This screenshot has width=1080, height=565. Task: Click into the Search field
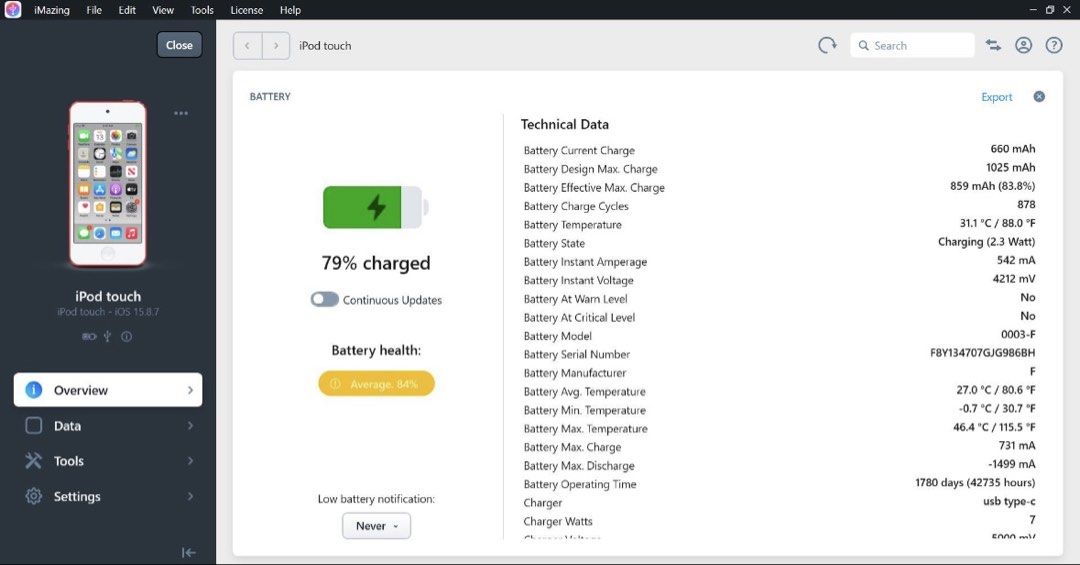(x=913, y=45)
